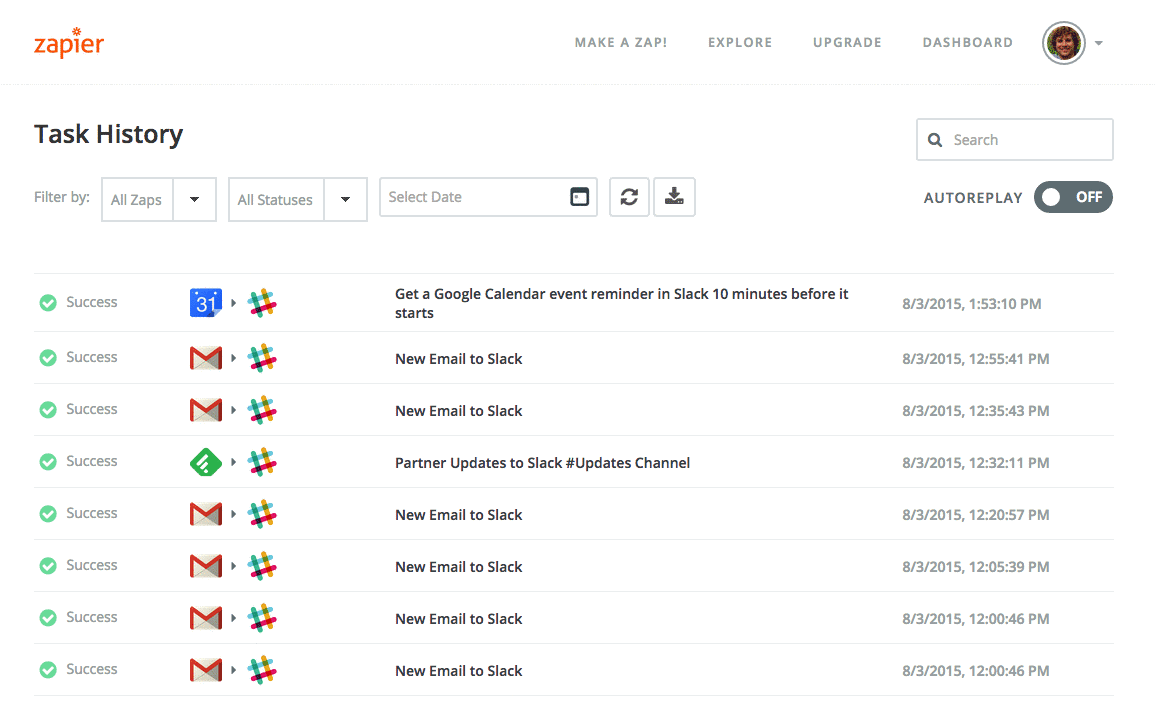The image size is (1157, 705).
Task: Select timestamp 8/3/2015, 1:53:10 PM
Action: [972, 304]
